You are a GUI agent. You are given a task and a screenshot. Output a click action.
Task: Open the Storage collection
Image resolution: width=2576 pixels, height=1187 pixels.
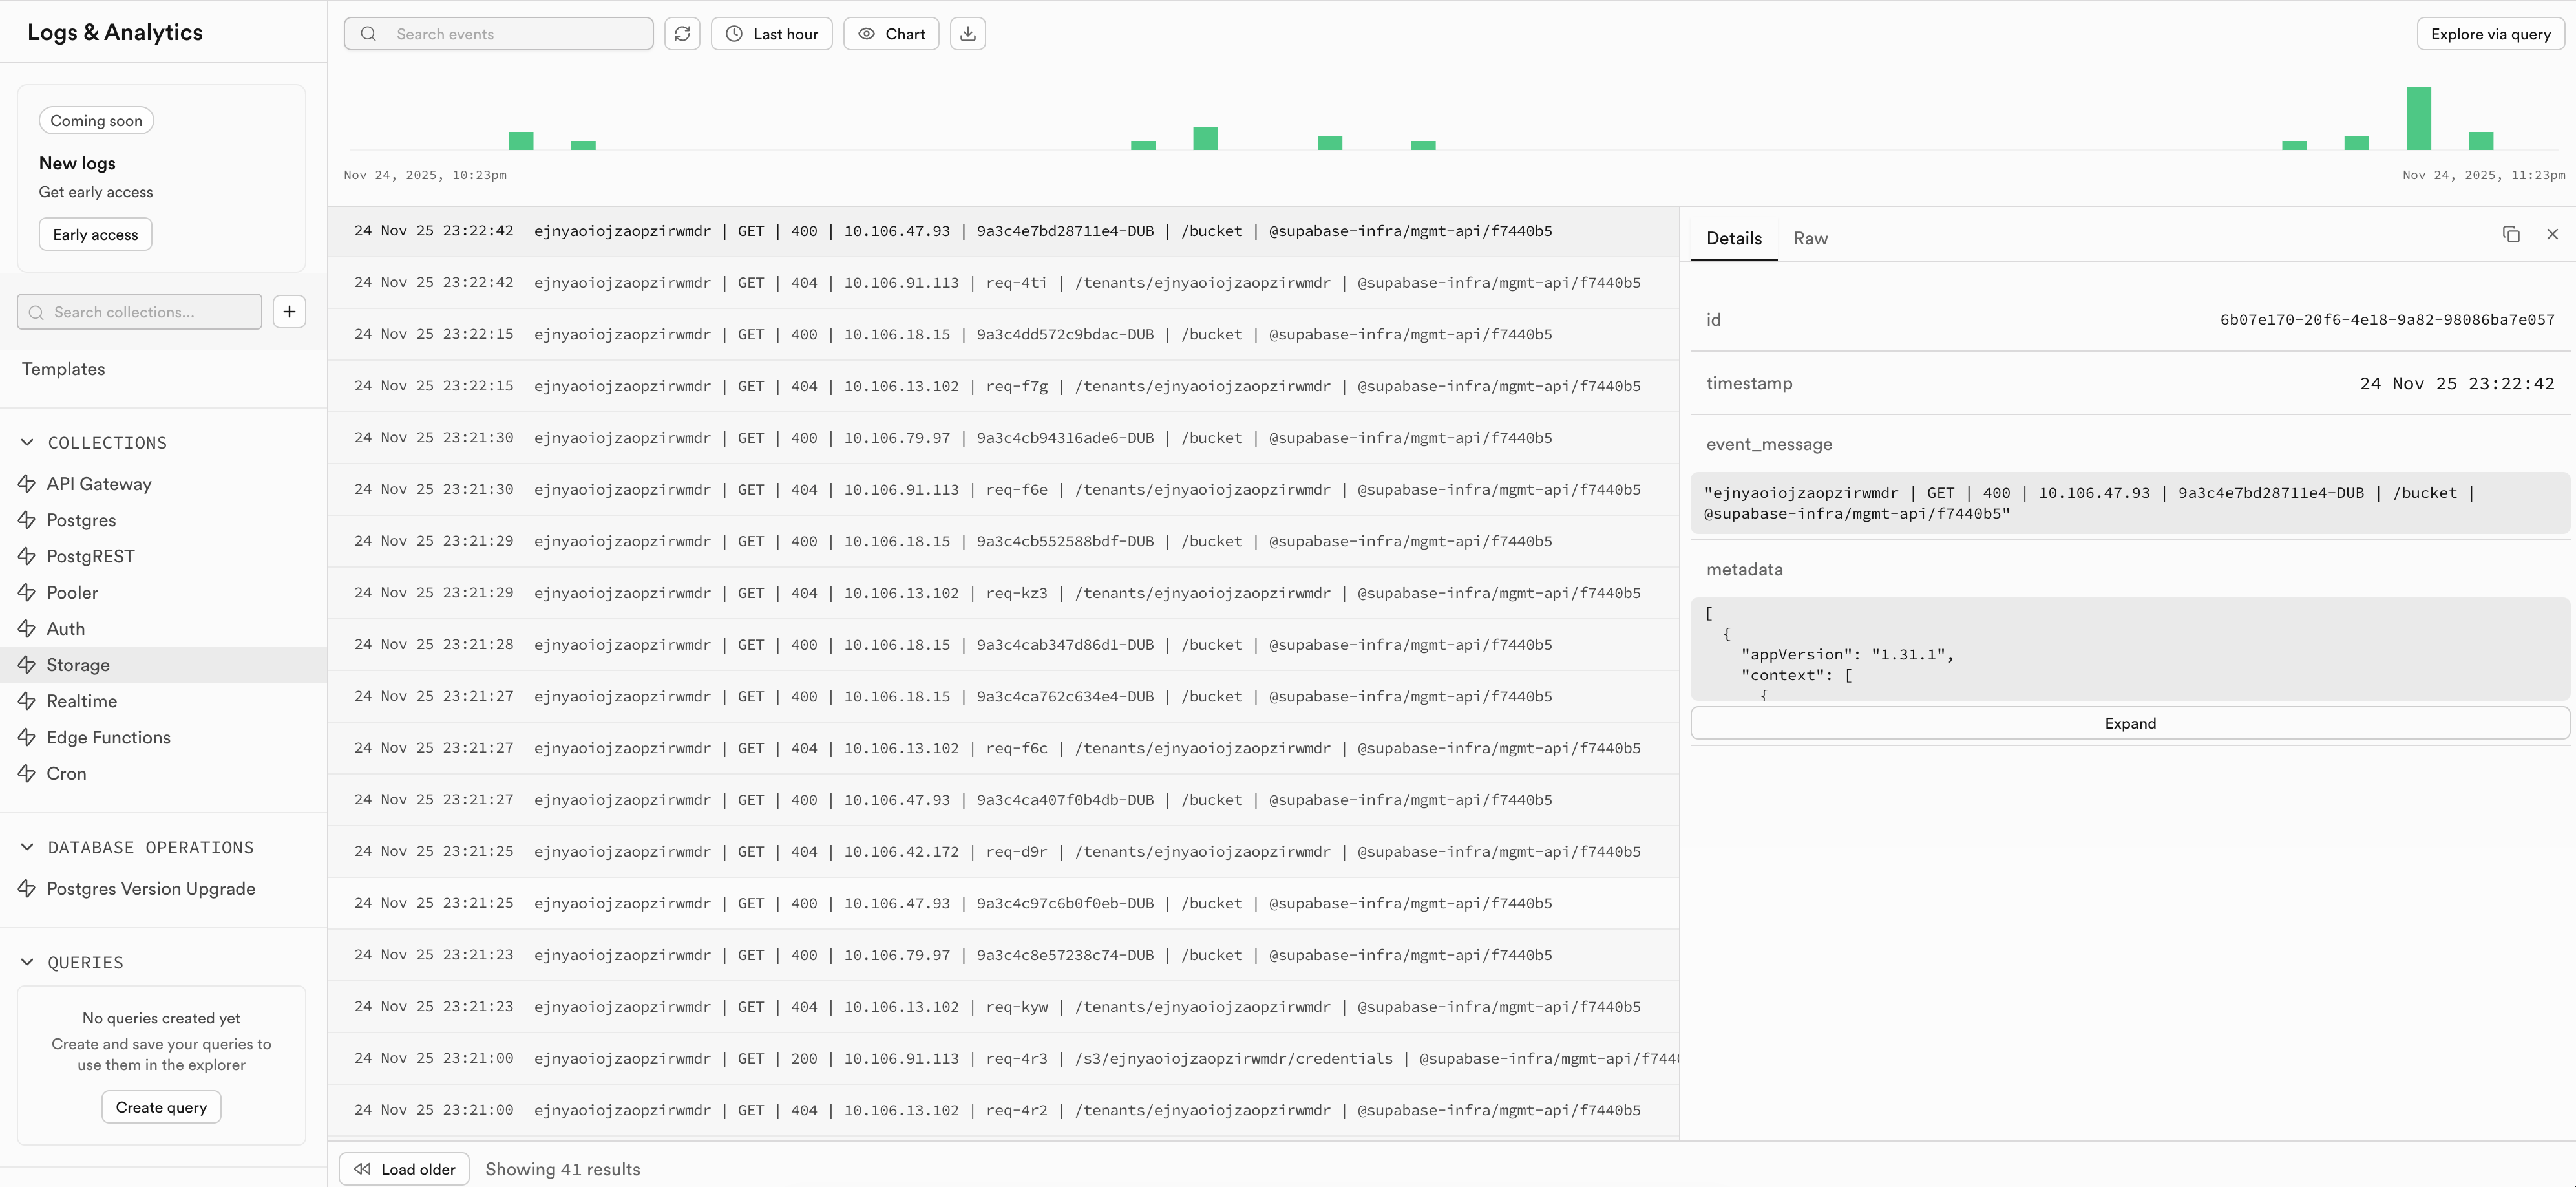coord(78,665)
